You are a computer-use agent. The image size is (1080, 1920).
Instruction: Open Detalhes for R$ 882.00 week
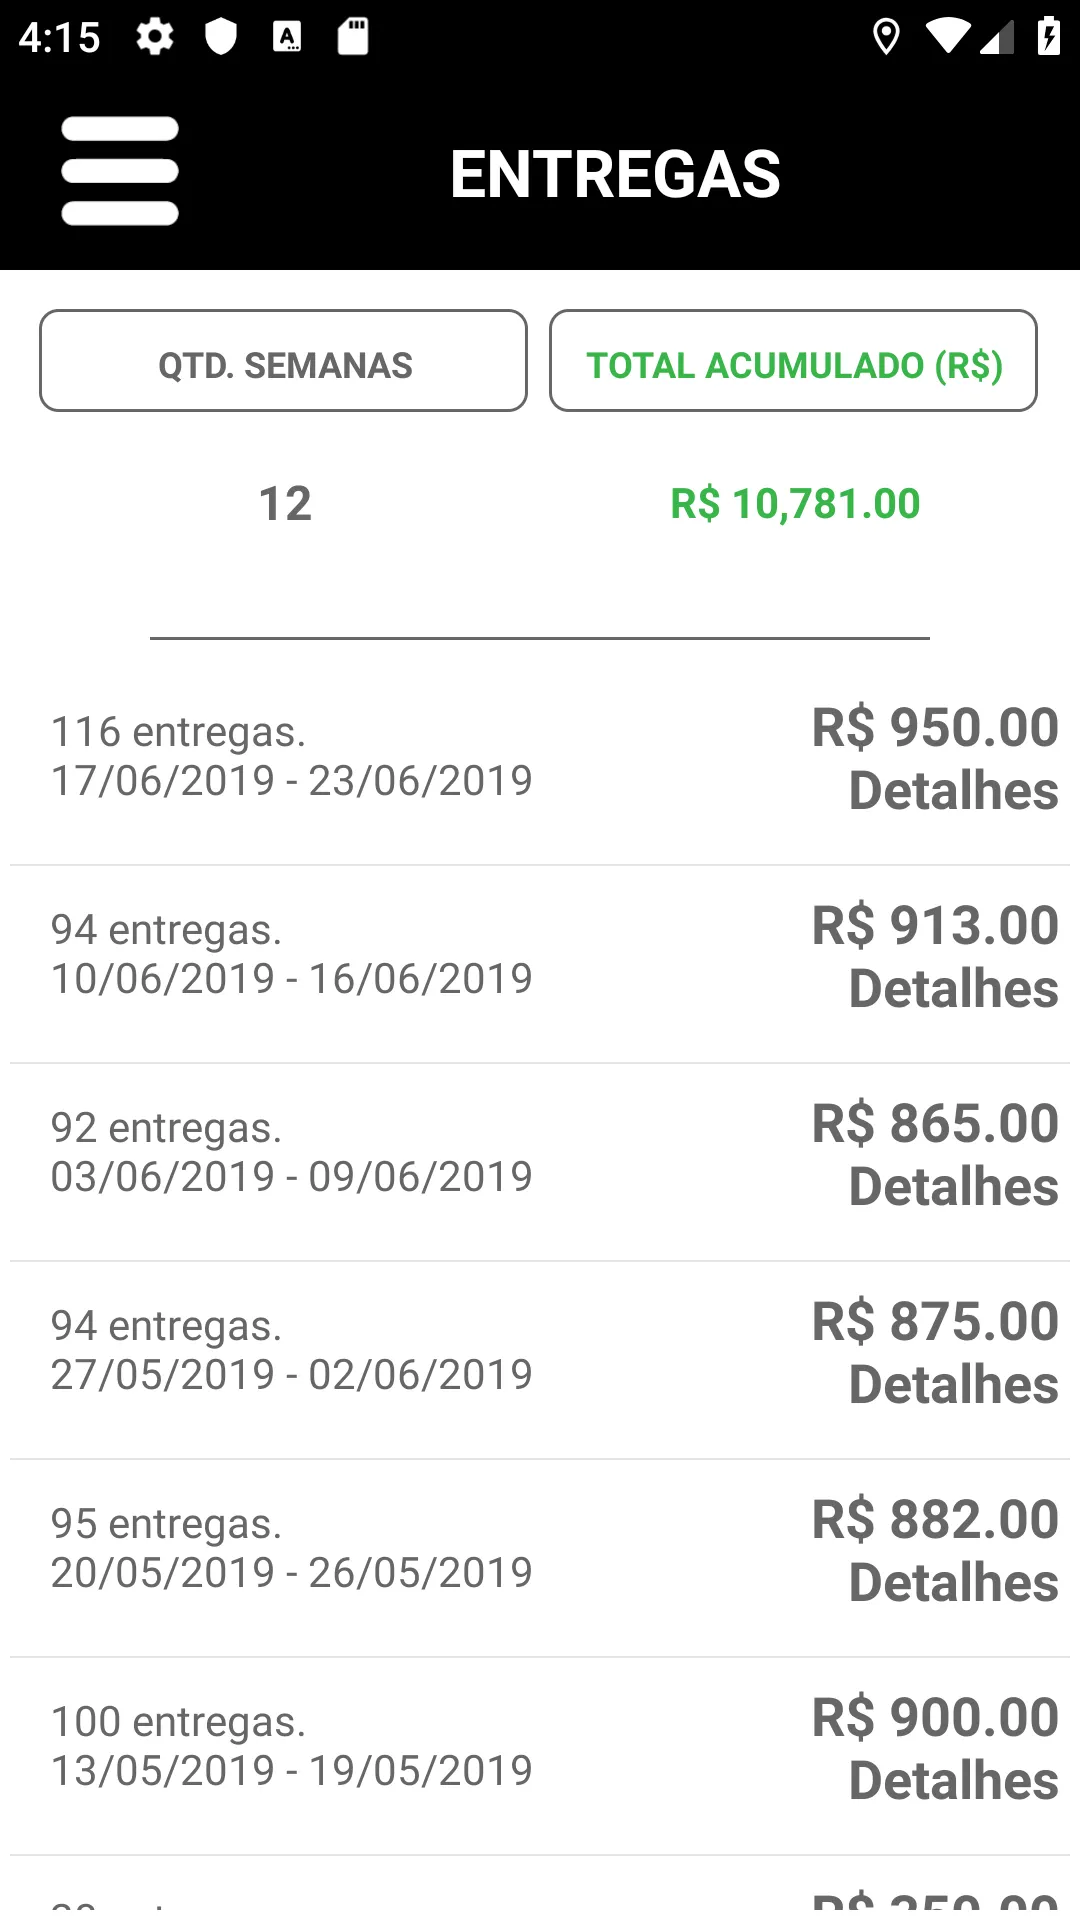(953, 1583)
